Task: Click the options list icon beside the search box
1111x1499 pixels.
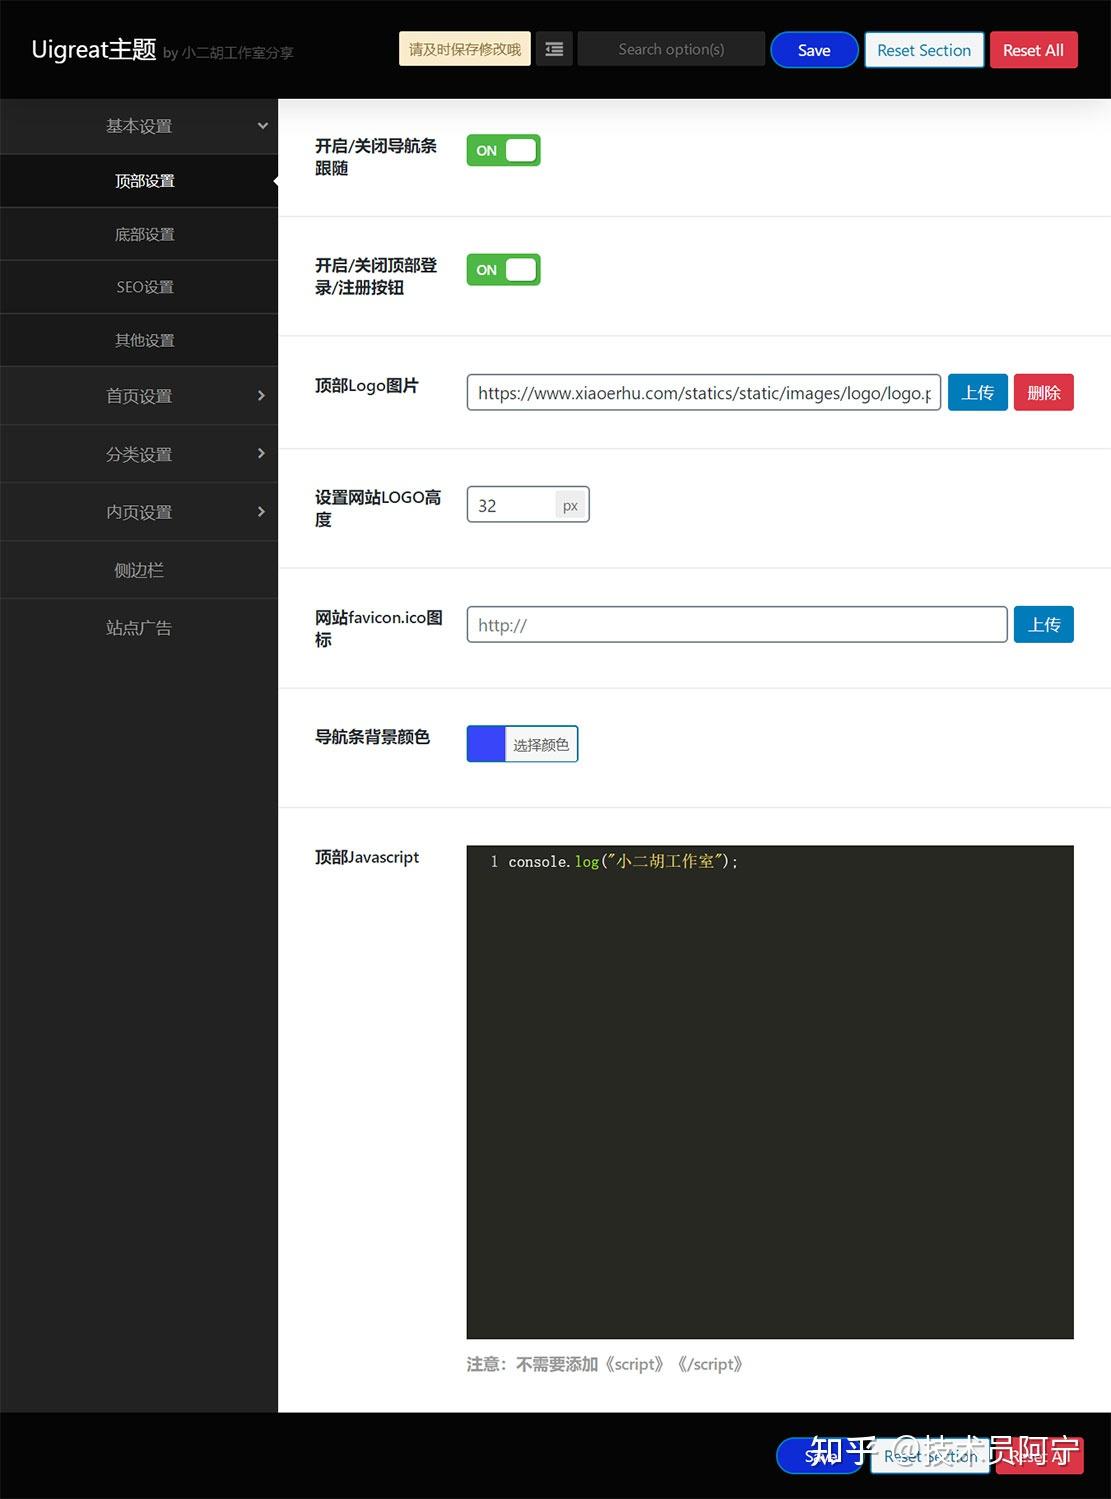Action: tap(554, 48)
